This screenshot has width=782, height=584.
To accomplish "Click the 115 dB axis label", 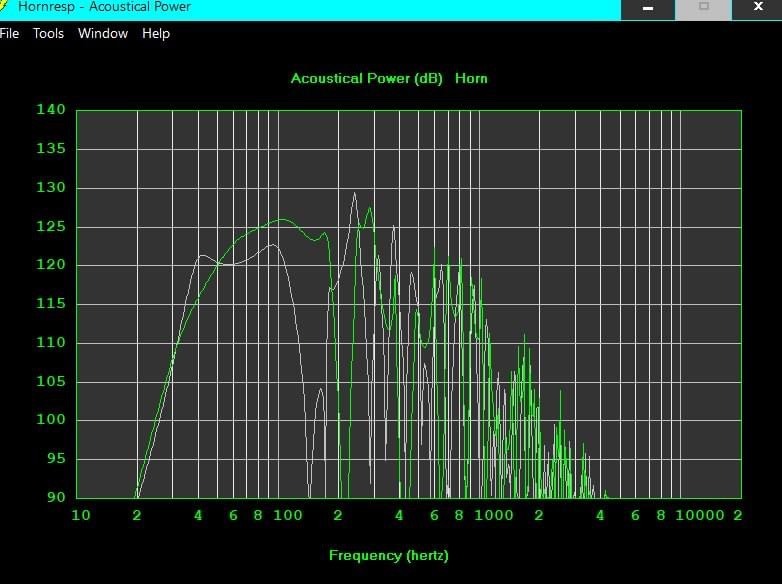I will (51, 303).
